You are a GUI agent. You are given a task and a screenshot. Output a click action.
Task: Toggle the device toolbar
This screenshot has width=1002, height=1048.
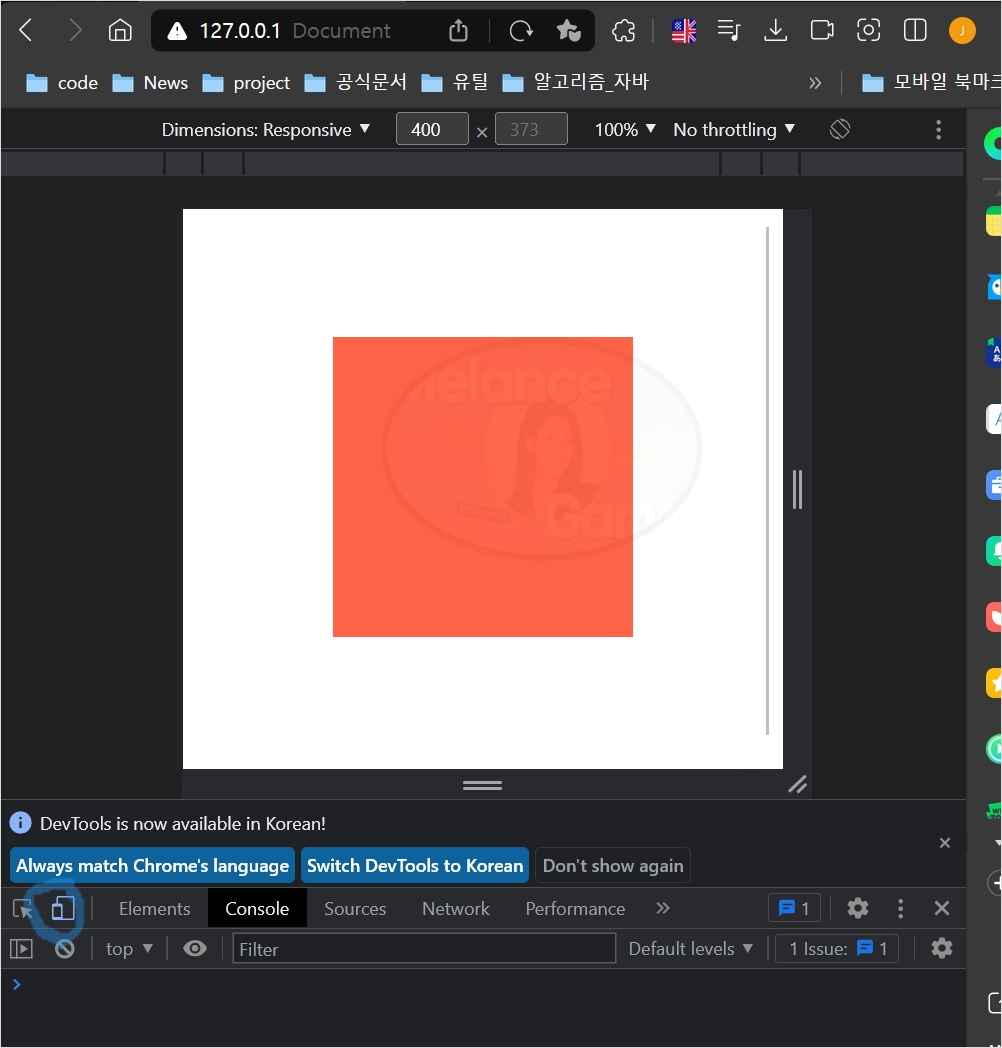pyautogui.click(x=63, y=909)
